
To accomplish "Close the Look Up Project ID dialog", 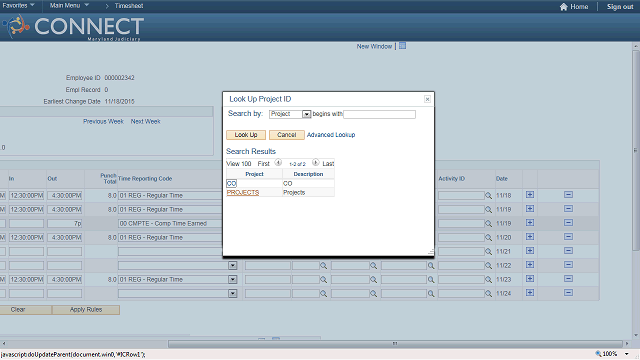I will point(427,99).
